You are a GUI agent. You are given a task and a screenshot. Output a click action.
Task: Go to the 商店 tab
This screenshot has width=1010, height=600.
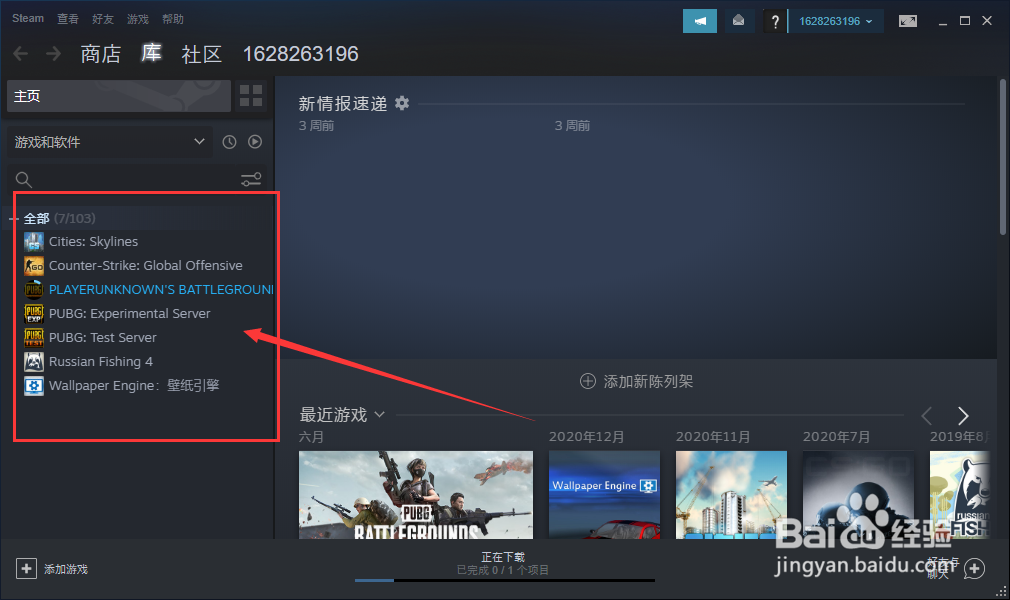point(101,54)
